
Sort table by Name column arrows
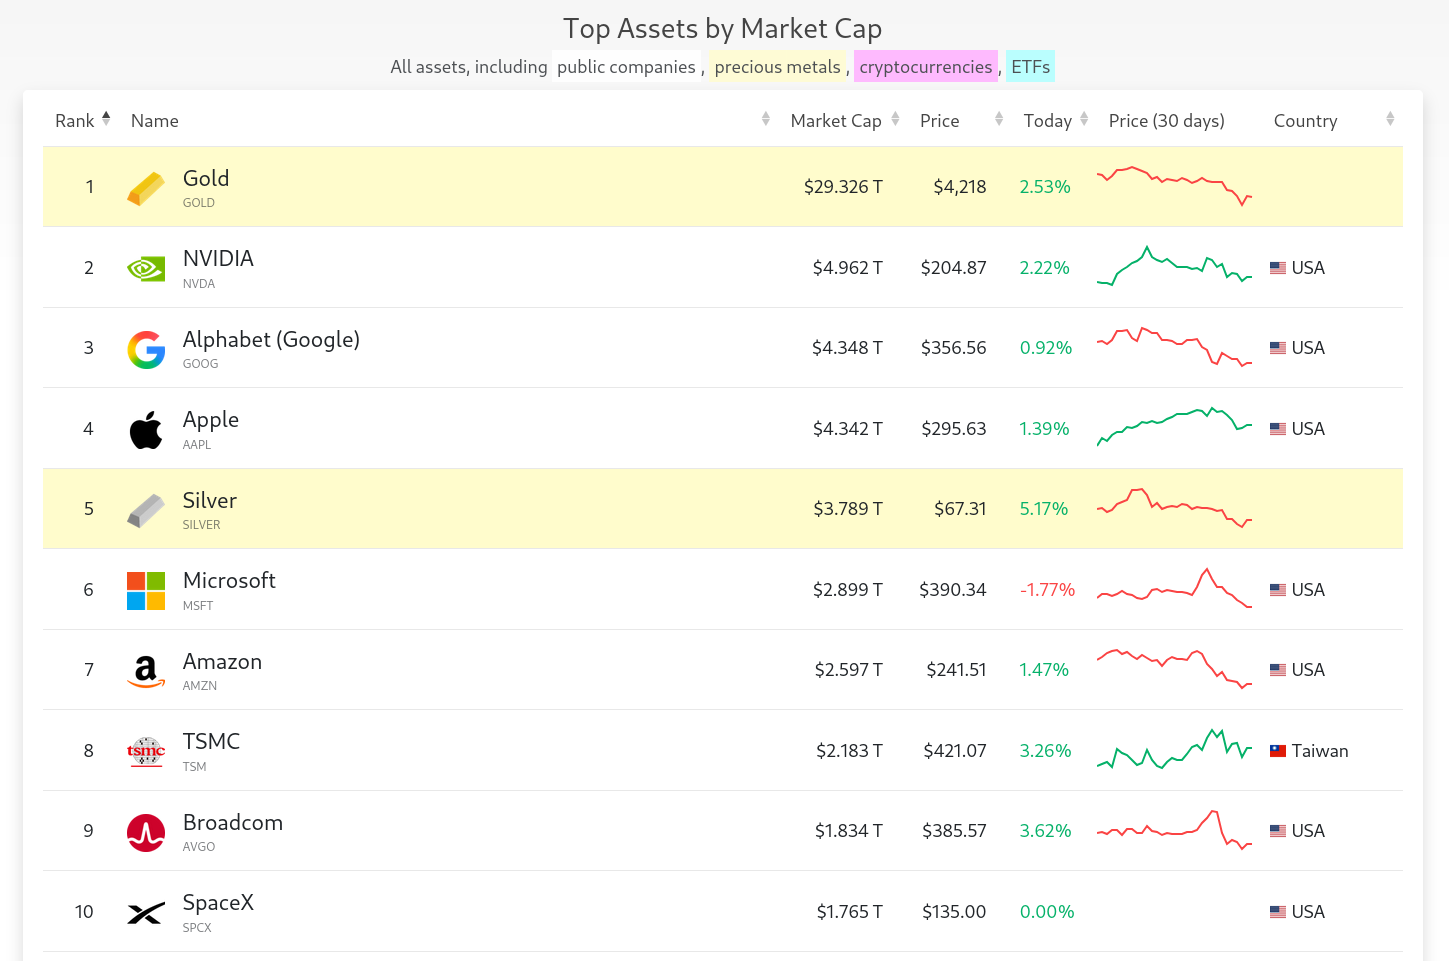(766, 119)
